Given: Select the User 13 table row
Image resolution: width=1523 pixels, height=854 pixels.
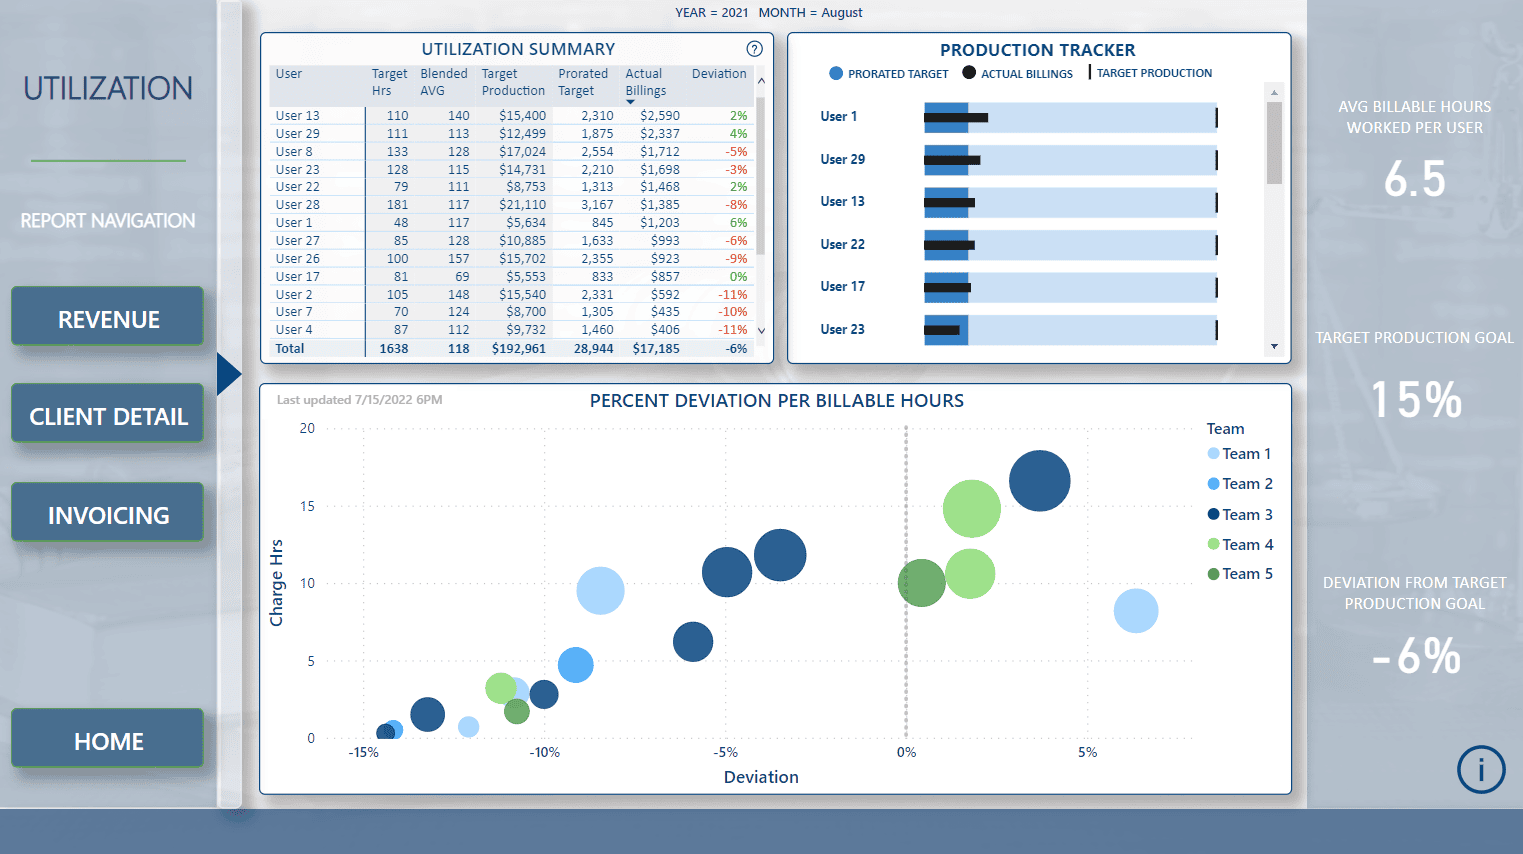Looking at the screenshot, I should [511, 116].
